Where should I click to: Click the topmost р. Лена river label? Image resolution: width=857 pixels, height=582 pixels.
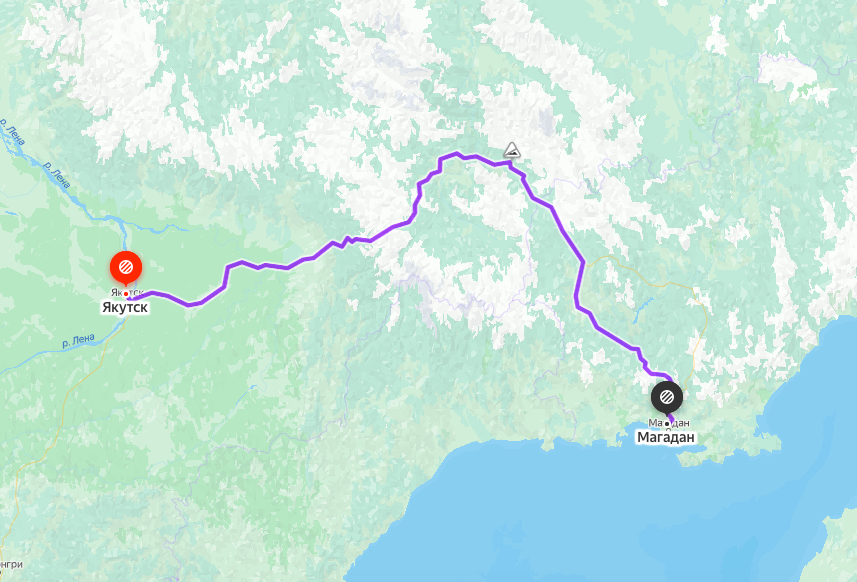tap(12, 132)
